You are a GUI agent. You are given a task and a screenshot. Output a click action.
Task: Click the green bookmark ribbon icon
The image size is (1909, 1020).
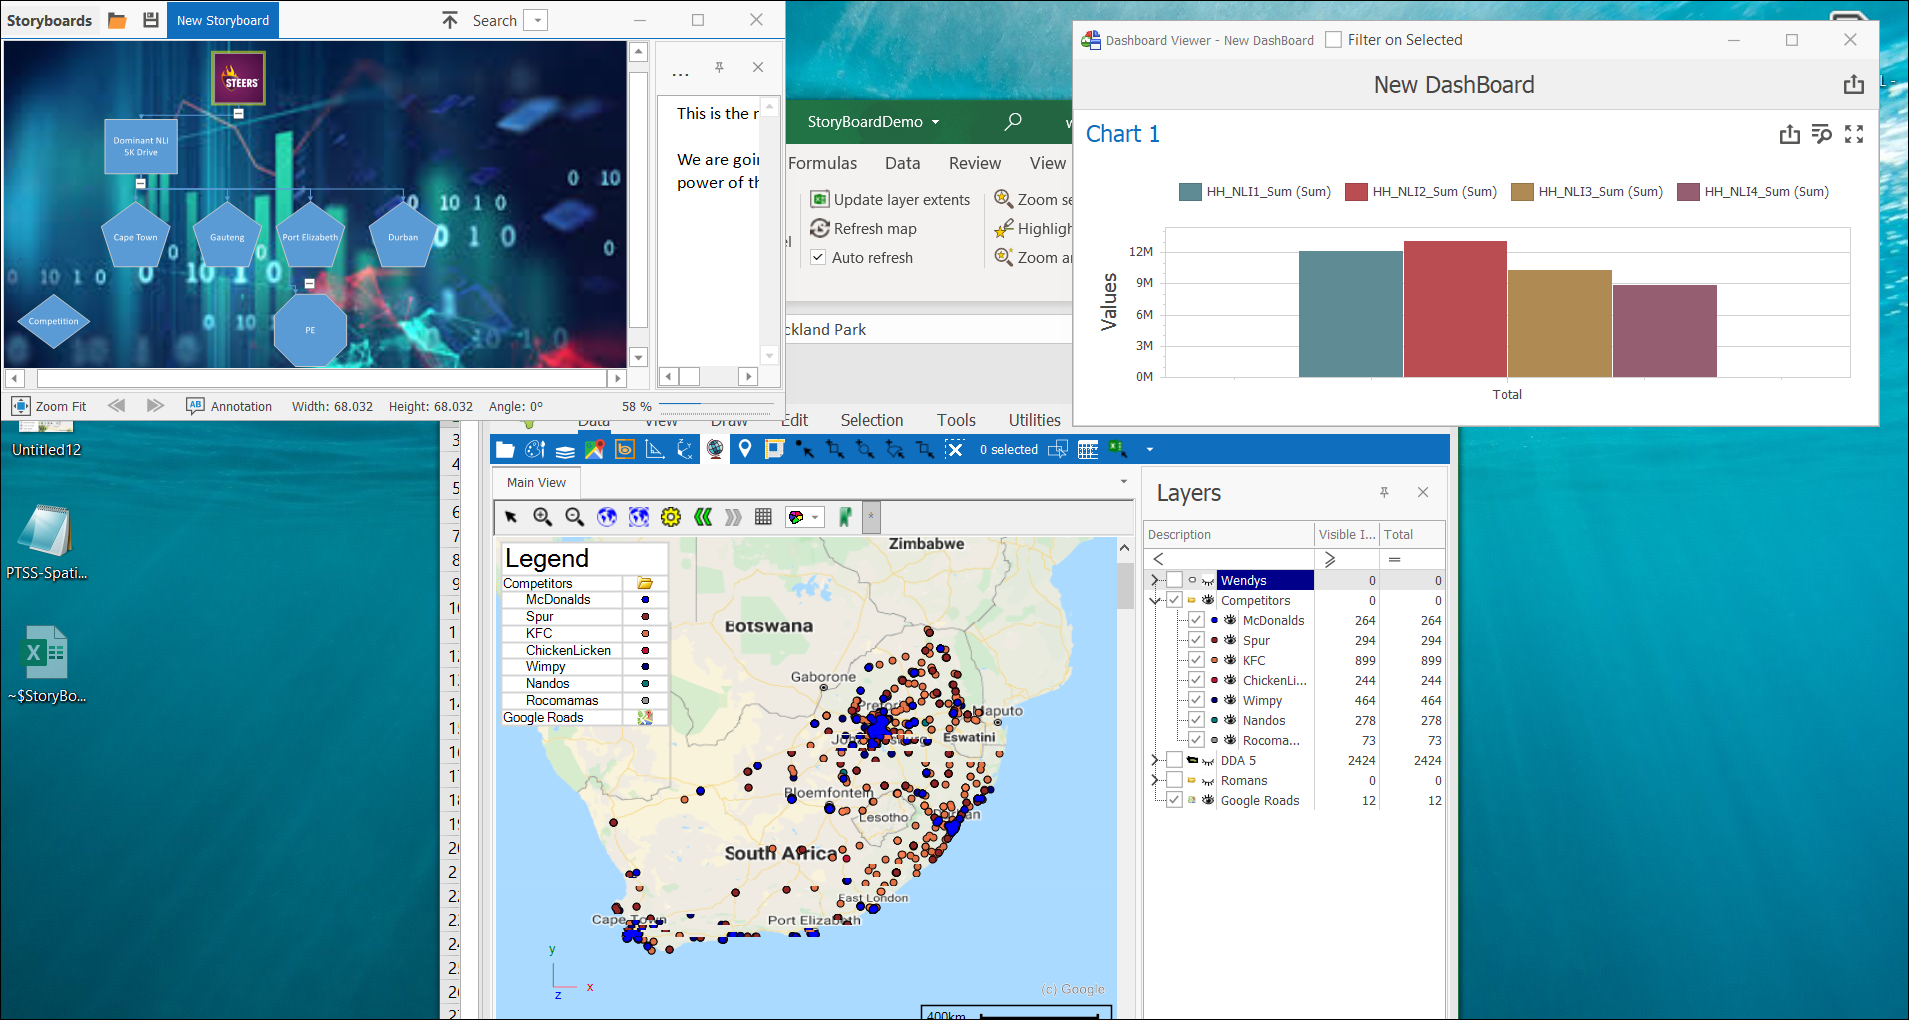click(x=845, y=517)
